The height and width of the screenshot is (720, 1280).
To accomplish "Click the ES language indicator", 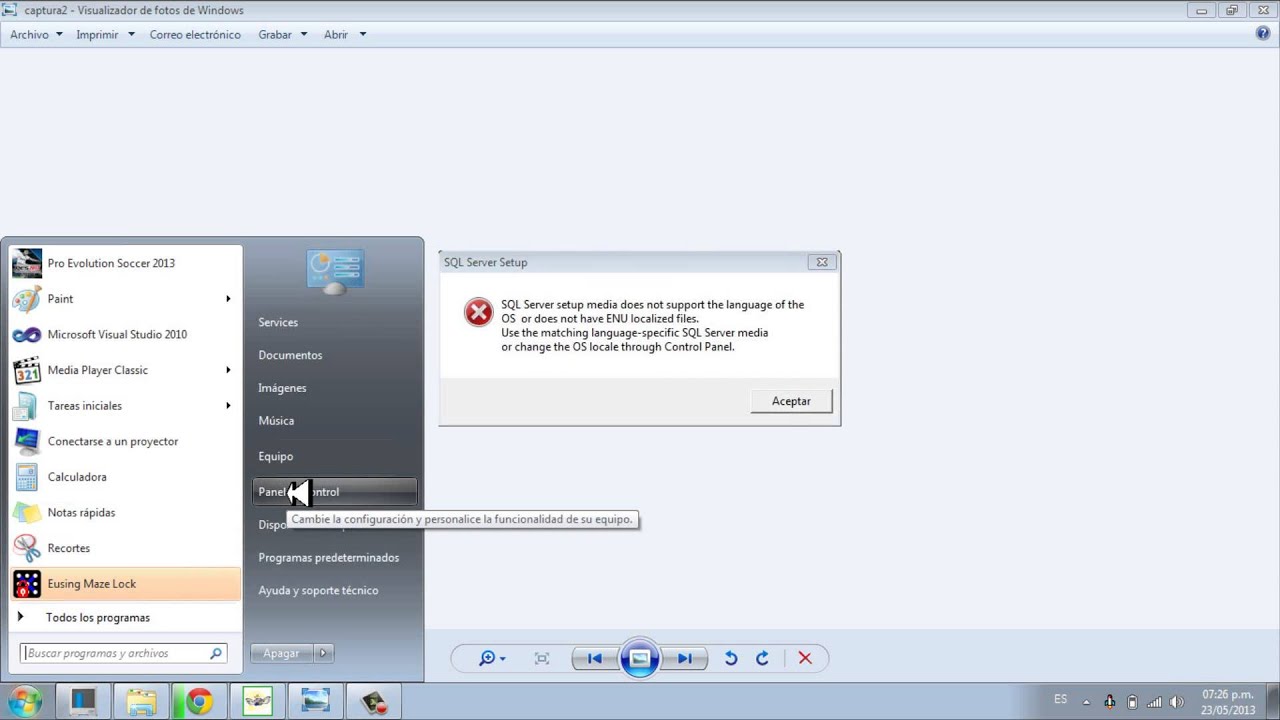I will click(1060, 699).
